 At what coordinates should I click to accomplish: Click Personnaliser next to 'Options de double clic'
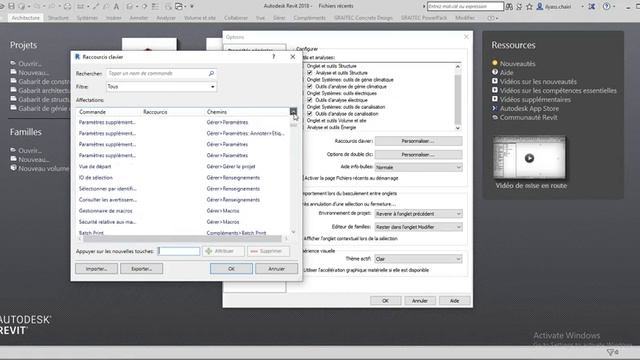point(418,155)
